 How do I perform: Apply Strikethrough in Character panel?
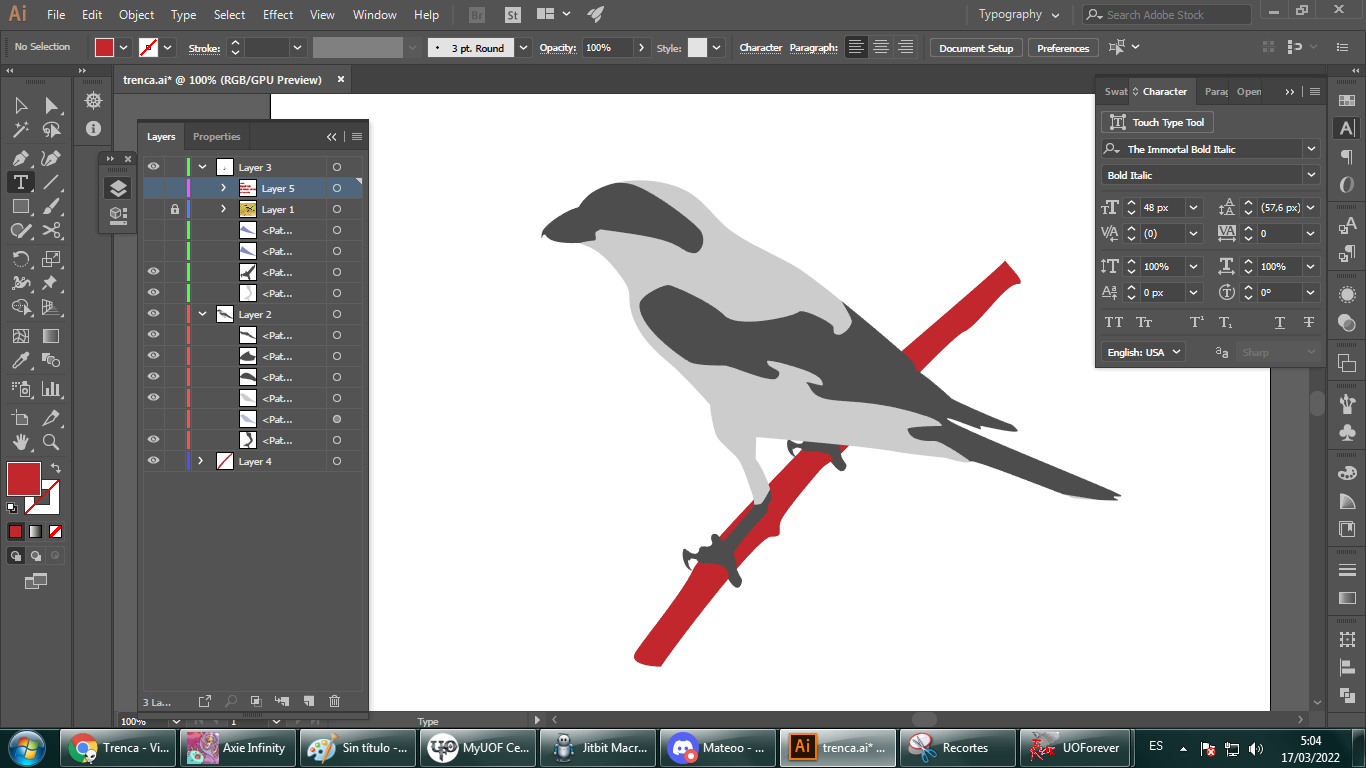1309,322
